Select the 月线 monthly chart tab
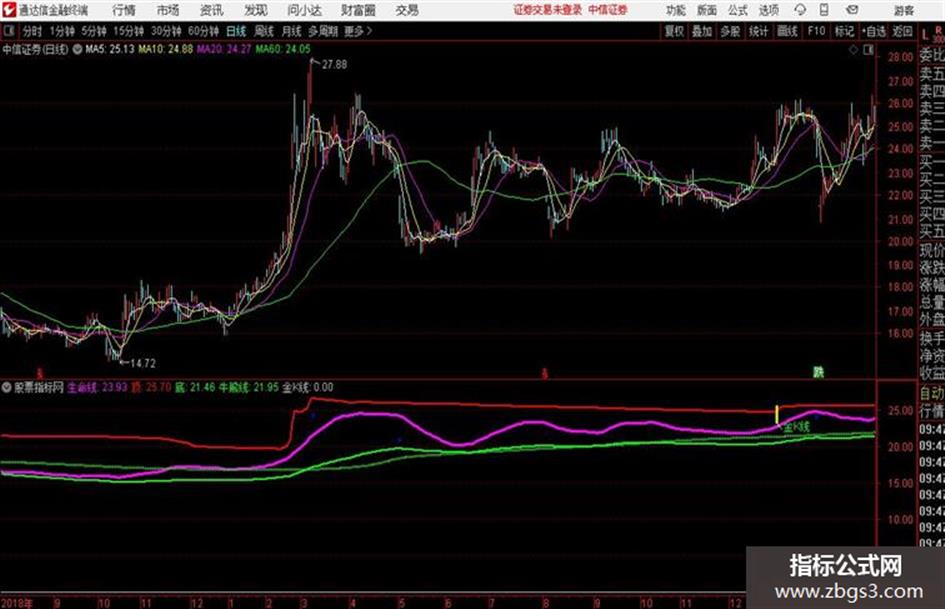This screenshot has width=945, height=609. coord(292,31)
